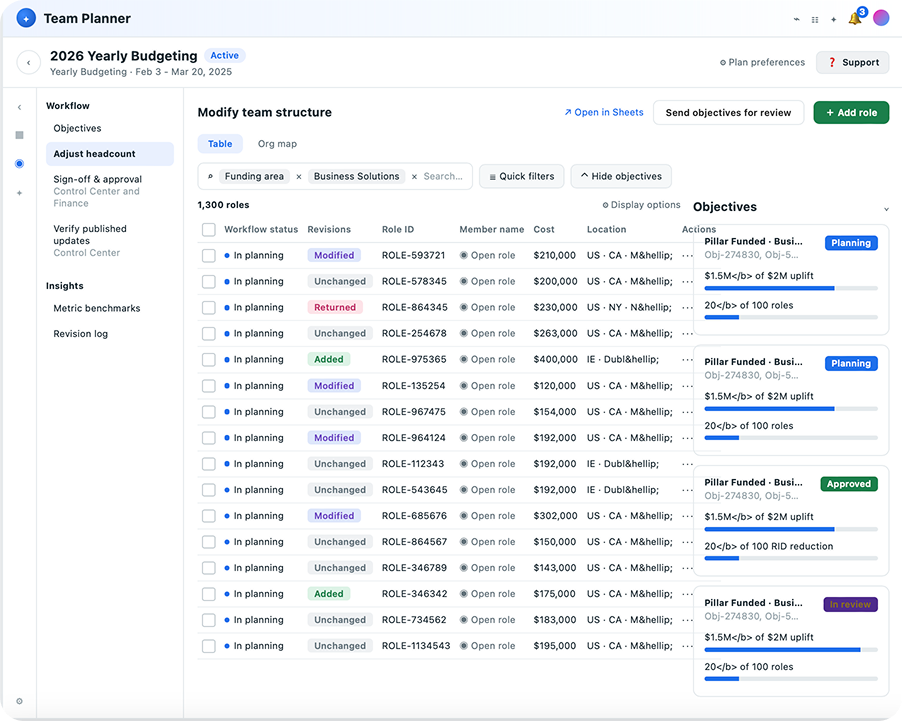The image size is (902, 721).
Task: Collapse the left rail chevron icon
Action: pos(20,107)
